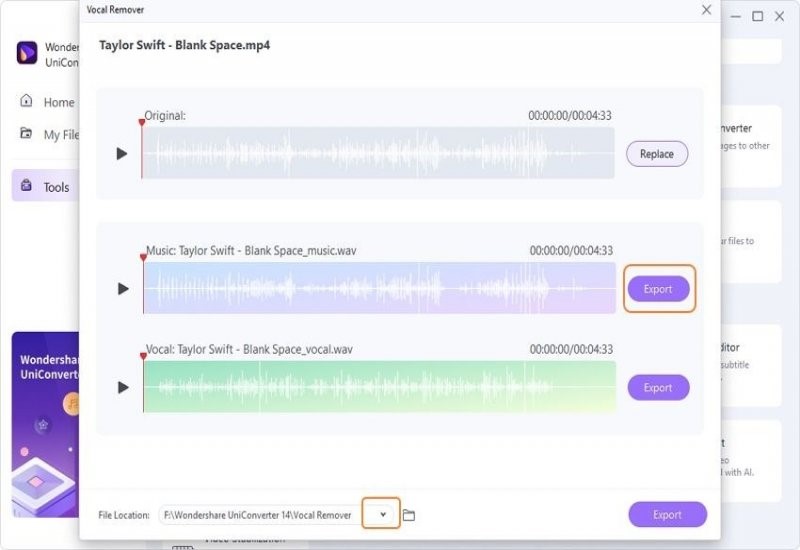This screenshot has height=550, width=800.
Task: Expand the File Location dropdown arrow
Action: point(382,514)
